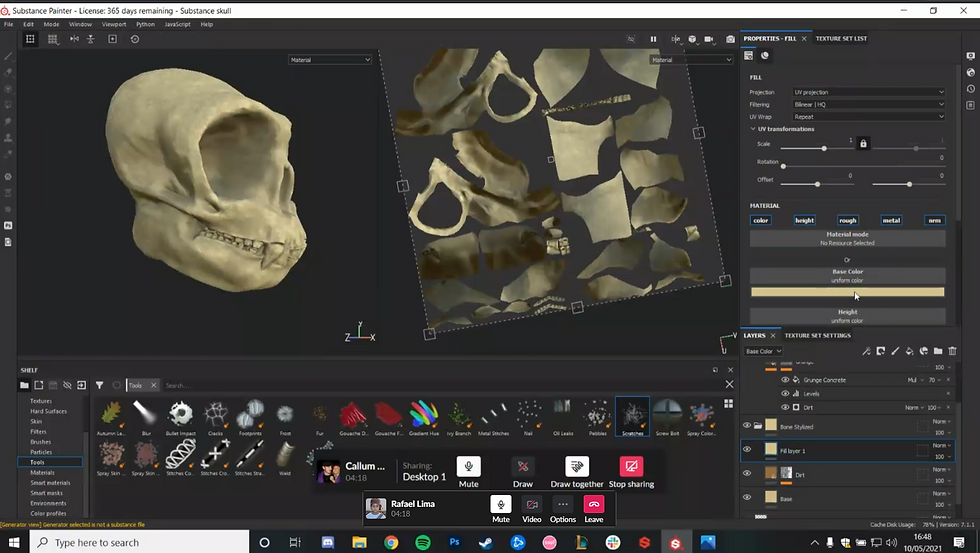Click the Material mode button

pos(847,238)
